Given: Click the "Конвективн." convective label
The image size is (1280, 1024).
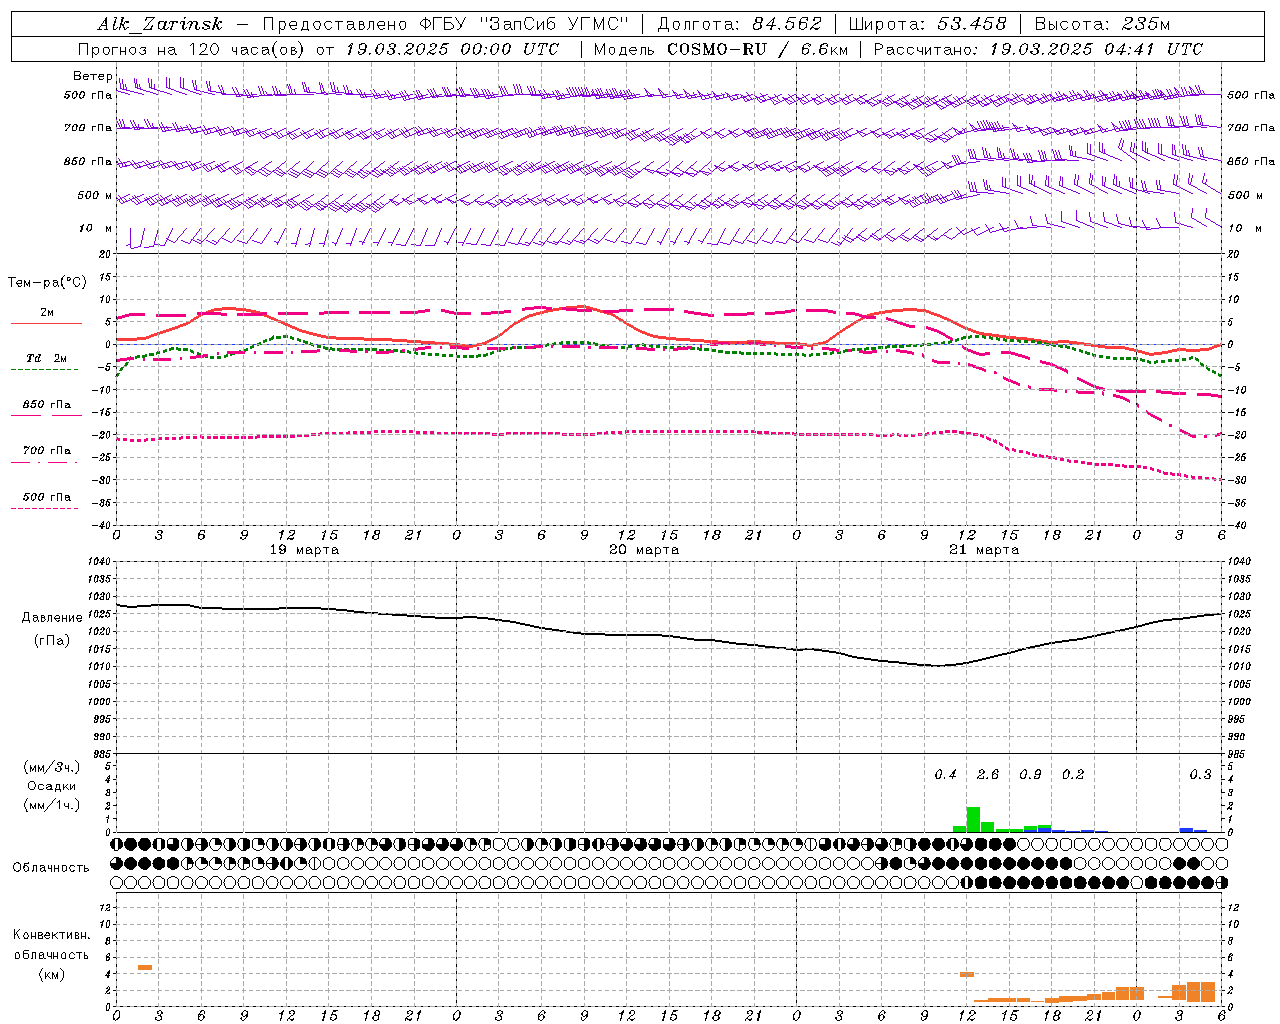Looking at the screenshot, I should click(x=52, y=935).
